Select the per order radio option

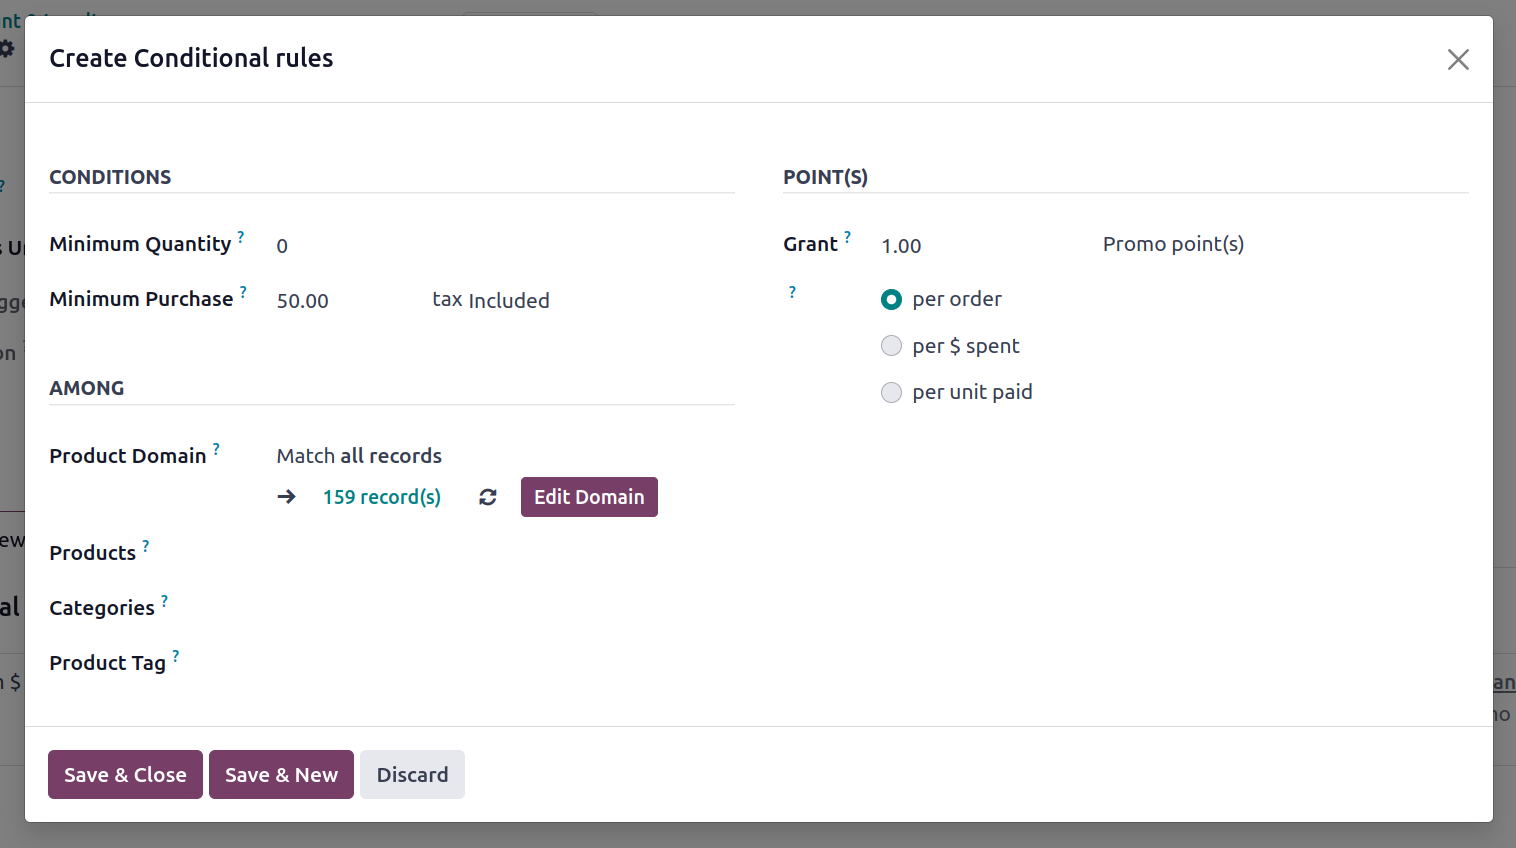coord(891,299)
